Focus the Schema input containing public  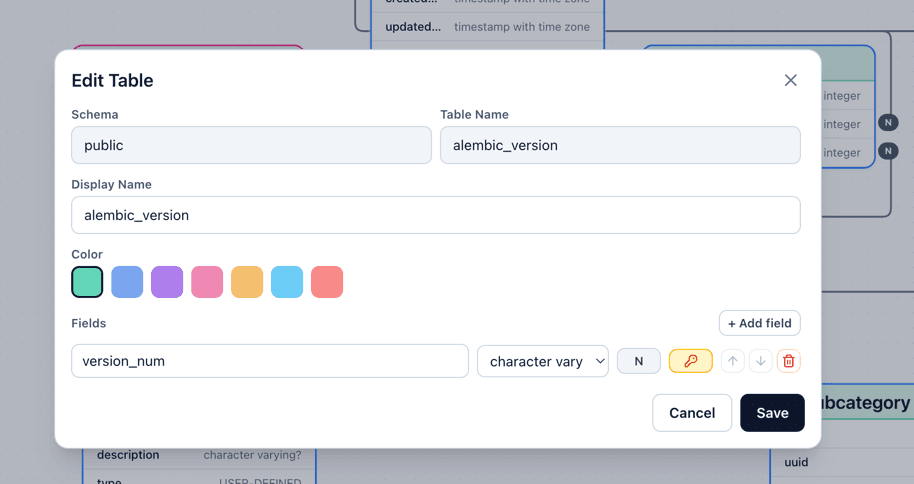pos(251,145)
